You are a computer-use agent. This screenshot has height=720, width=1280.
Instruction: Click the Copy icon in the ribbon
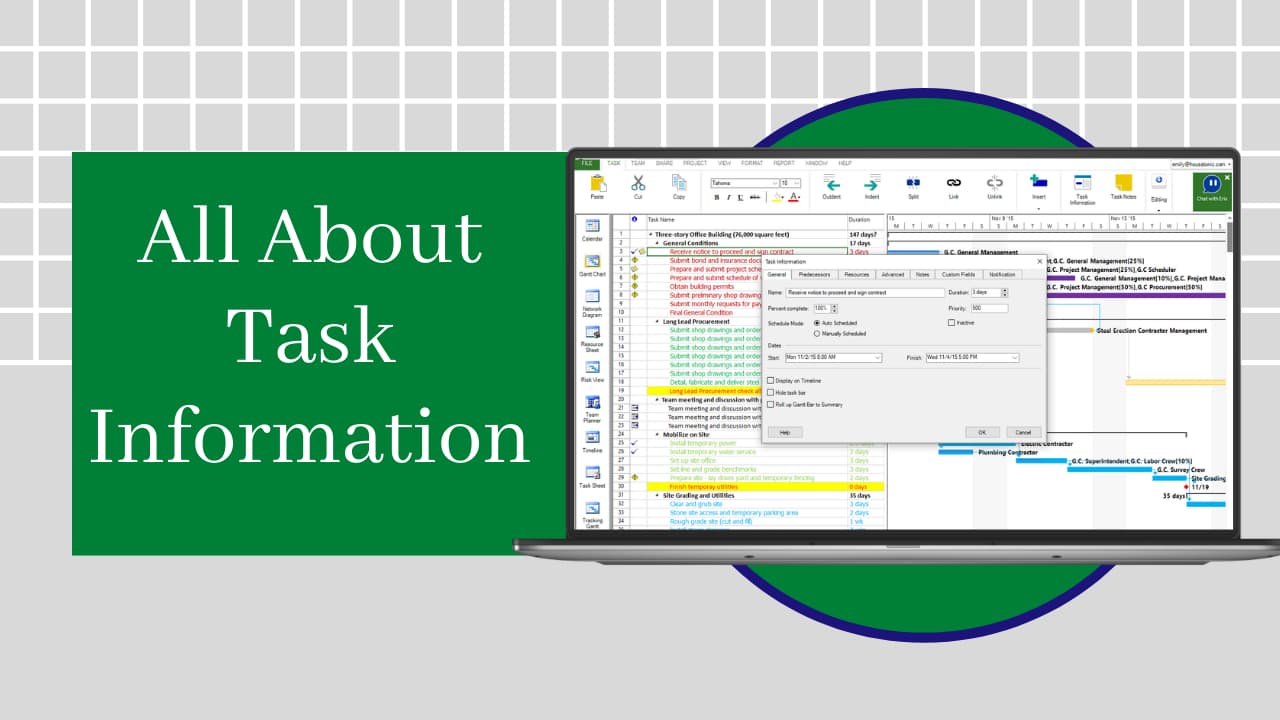click(x=679, y=183)
